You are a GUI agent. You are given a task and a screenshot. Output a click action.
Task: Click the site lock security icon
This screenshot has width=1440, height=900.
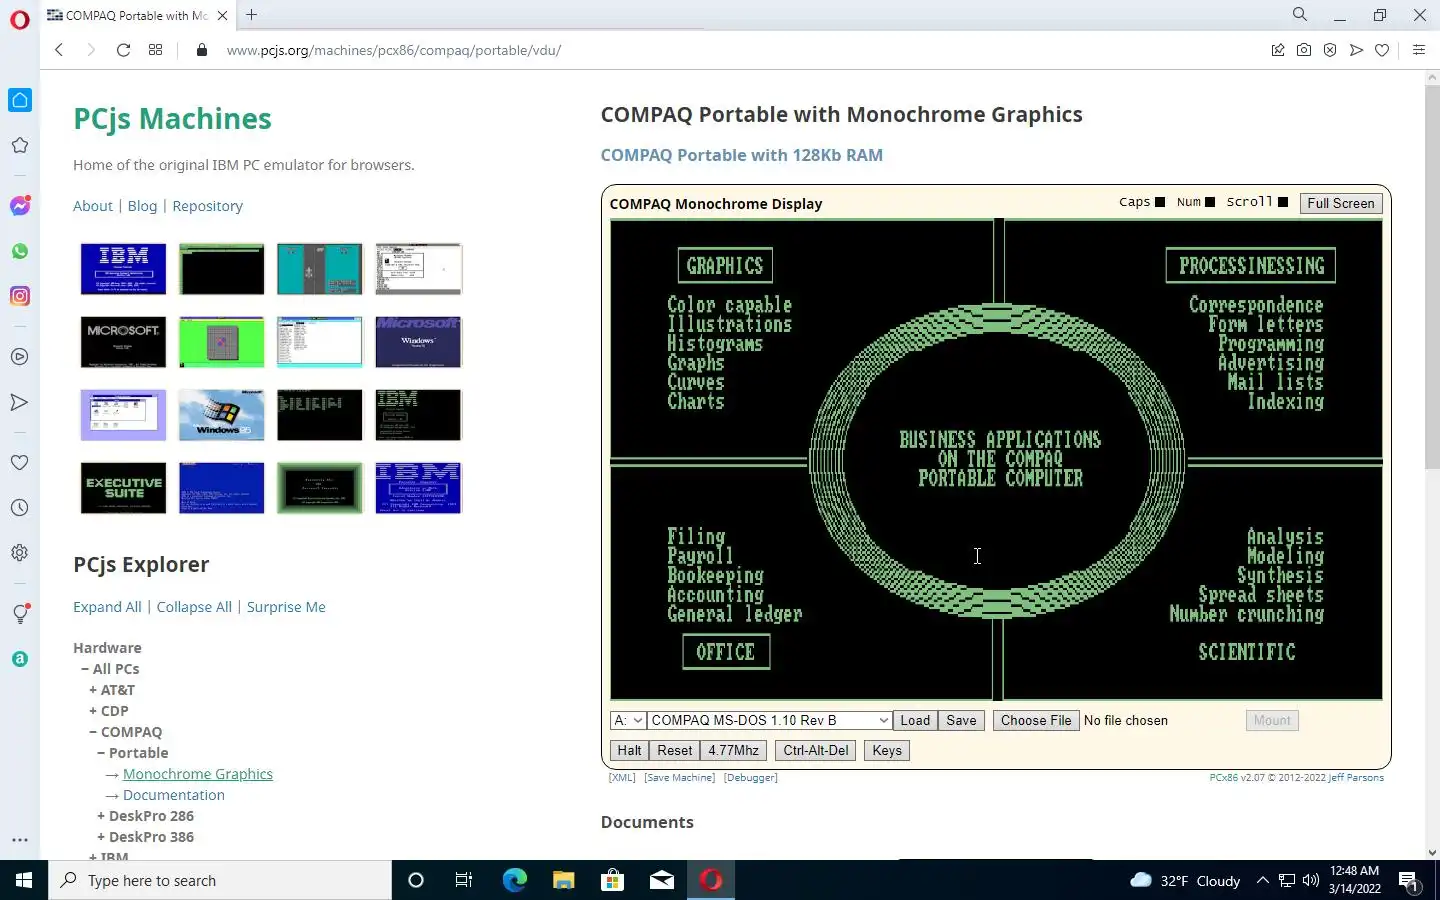(x=202, y=50)
